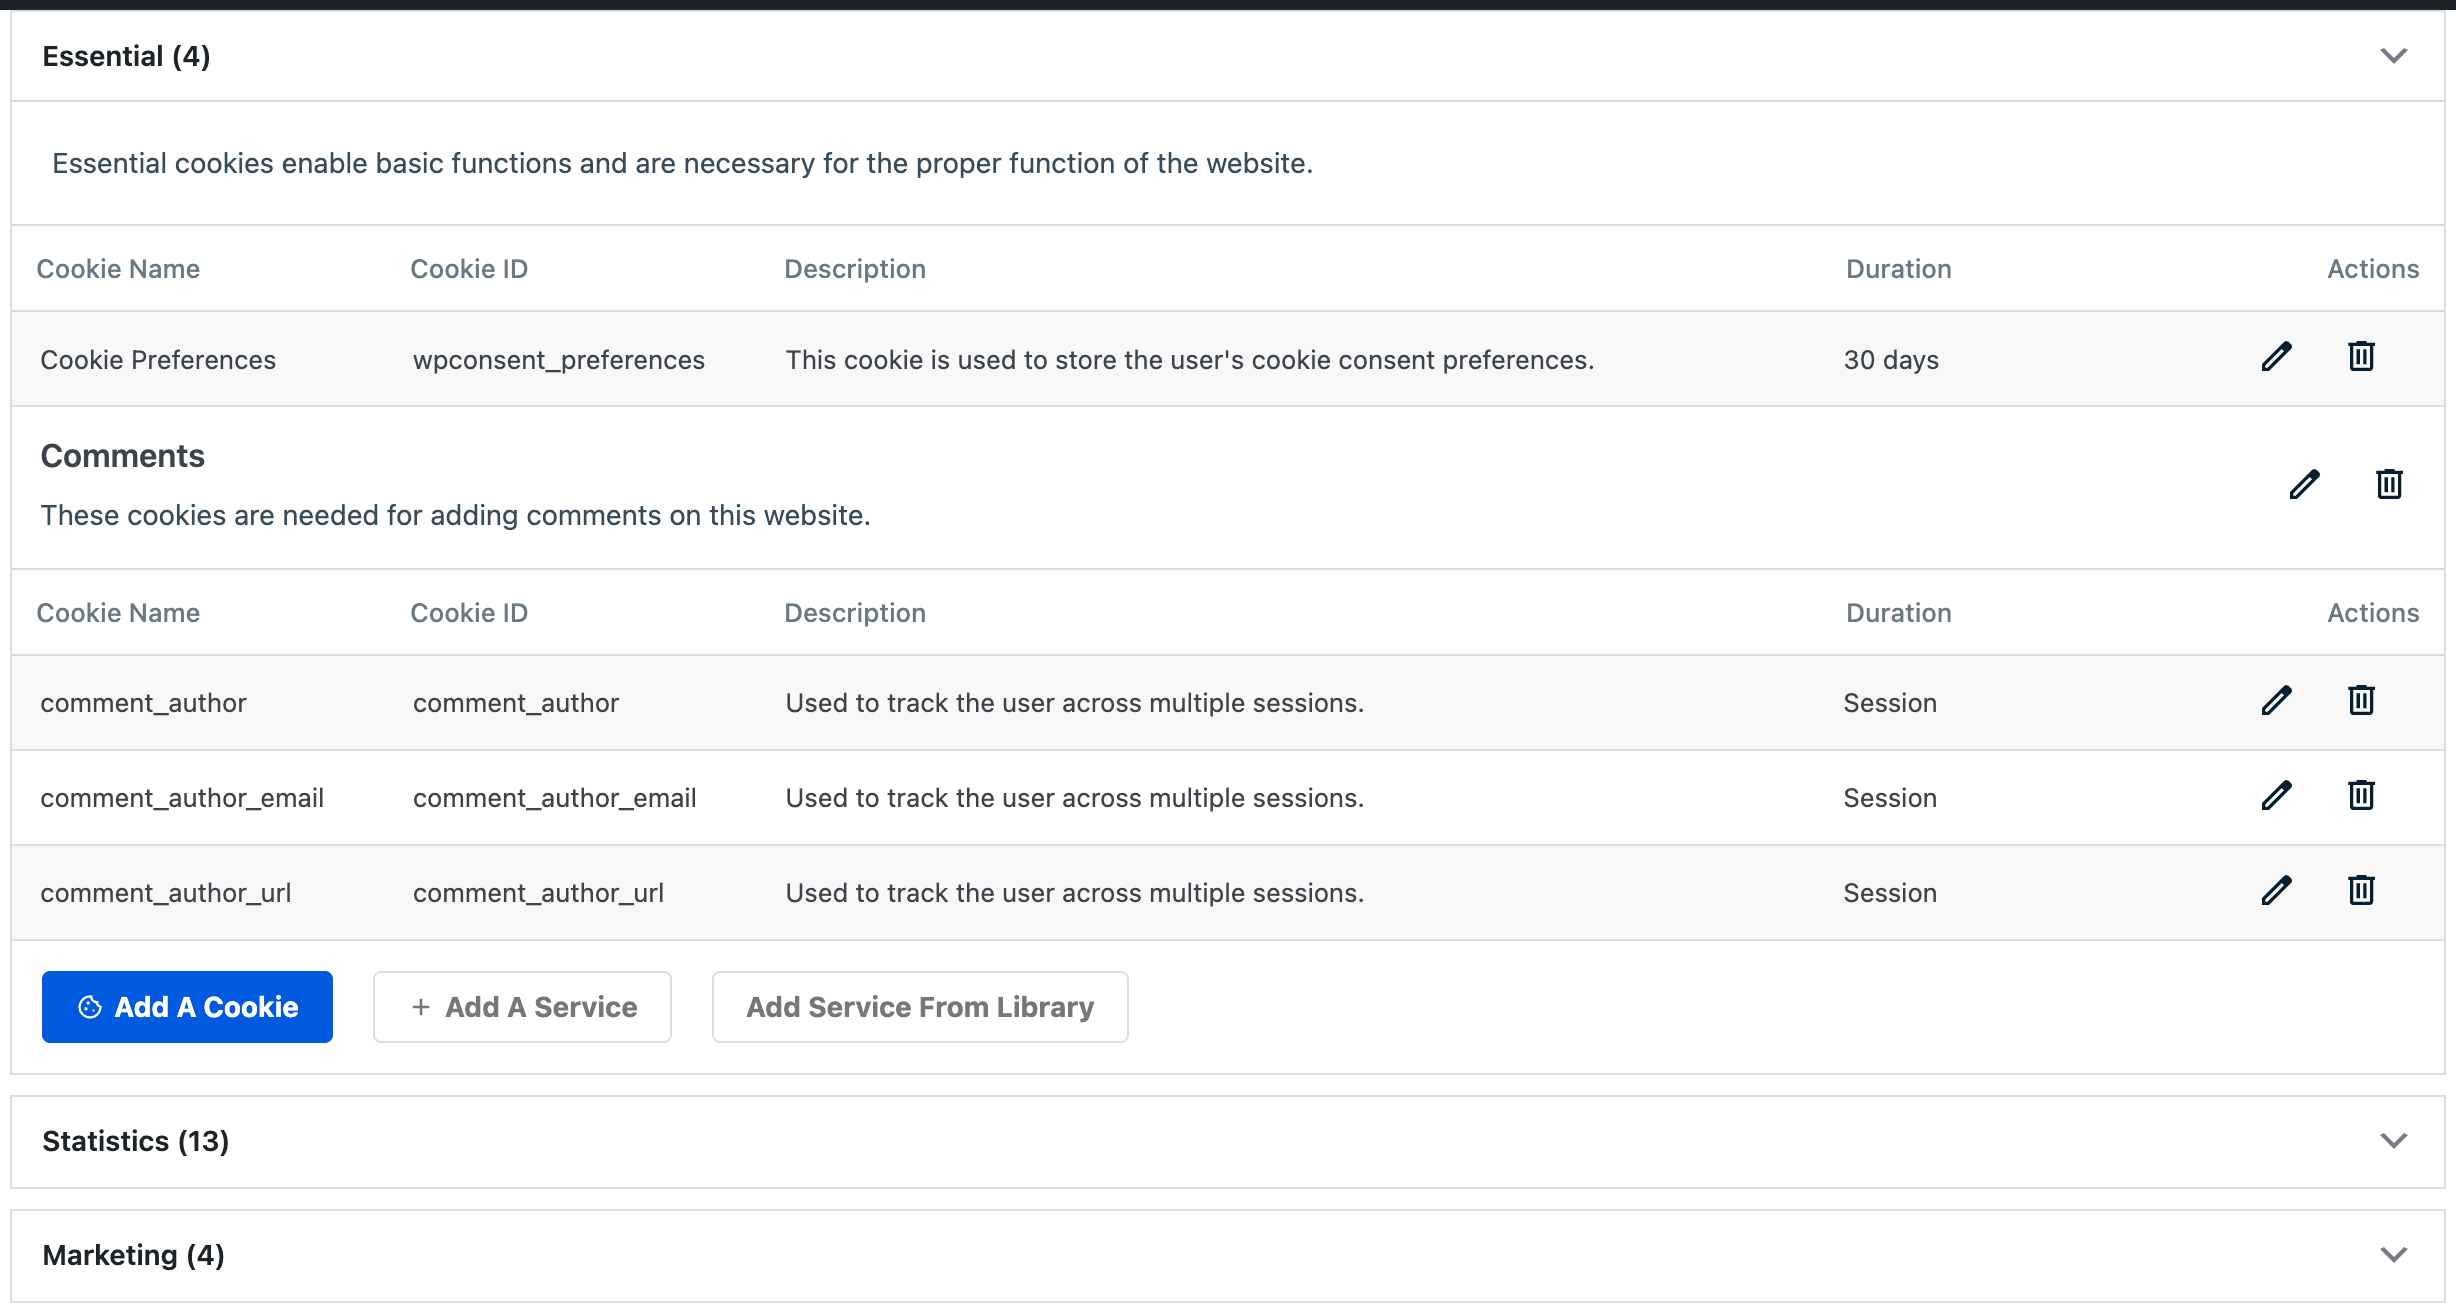Edit the comment_author_email cookie

pos(2275,796)
